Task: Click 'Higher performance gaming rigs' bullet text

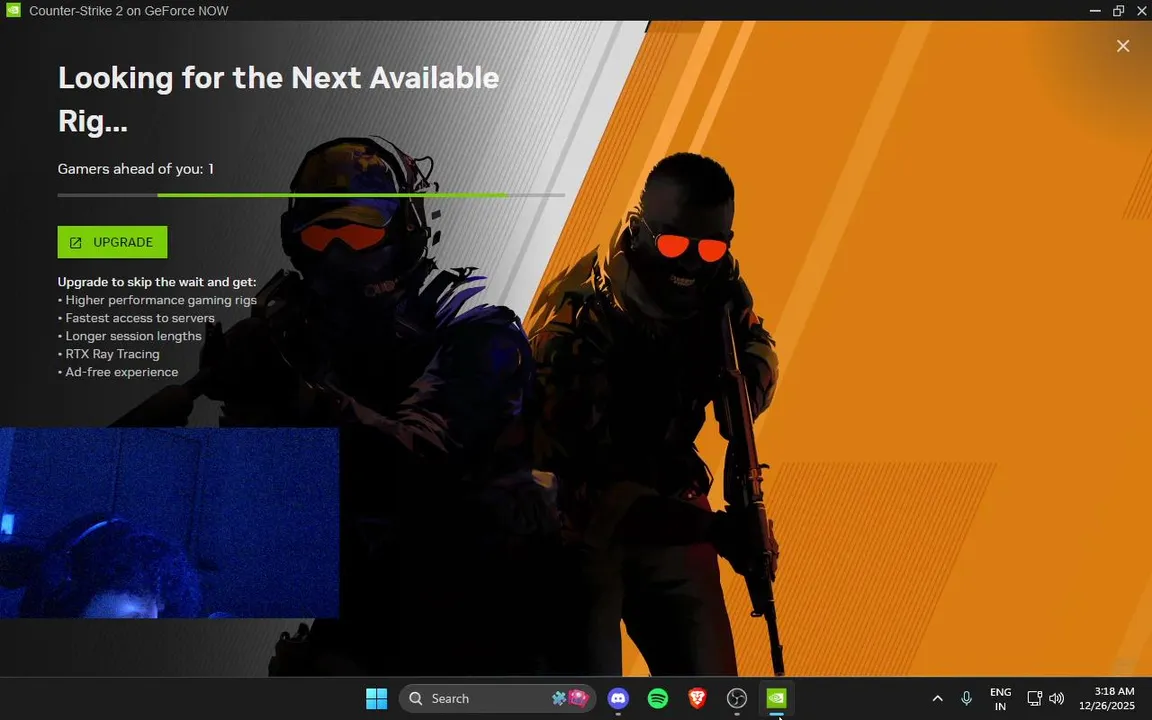Action: coord(161,300)
